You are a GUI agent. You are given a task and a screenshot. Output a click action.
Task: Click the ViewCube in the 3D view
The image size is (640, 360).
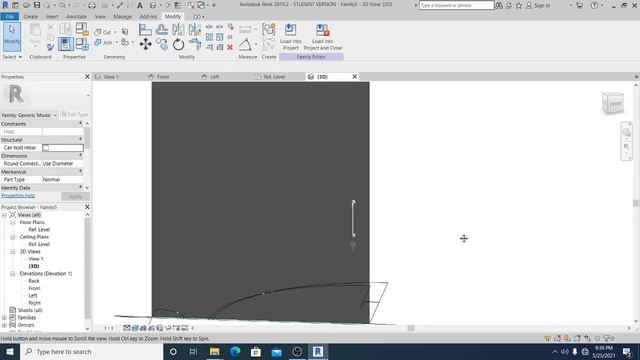click(613, 103)
